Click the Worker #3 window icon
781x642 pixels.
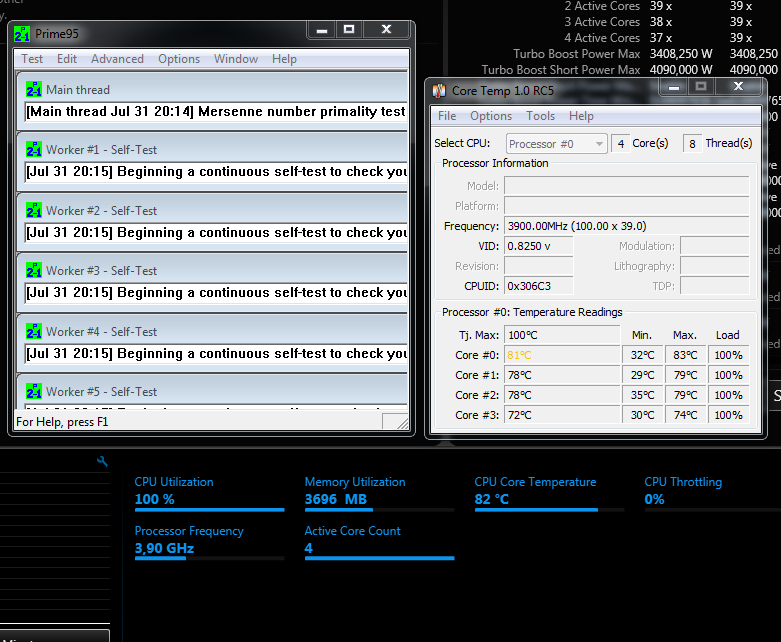point(34,270)
